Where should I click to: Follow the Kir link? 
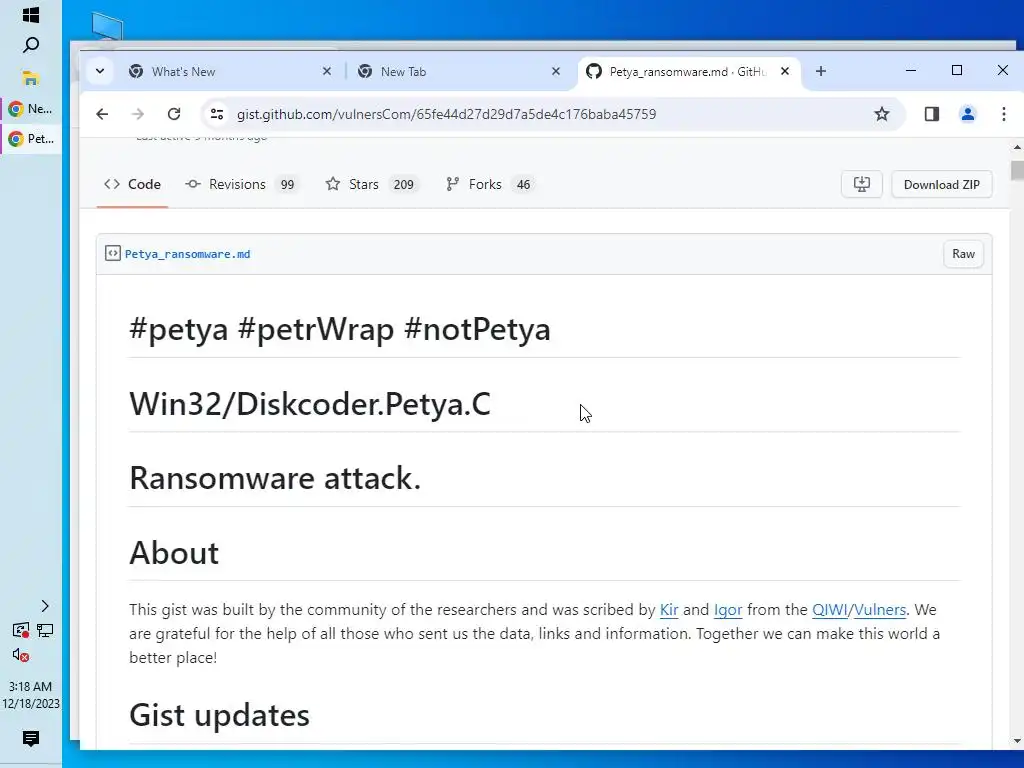pyautogui.click(x=669, y=610)
